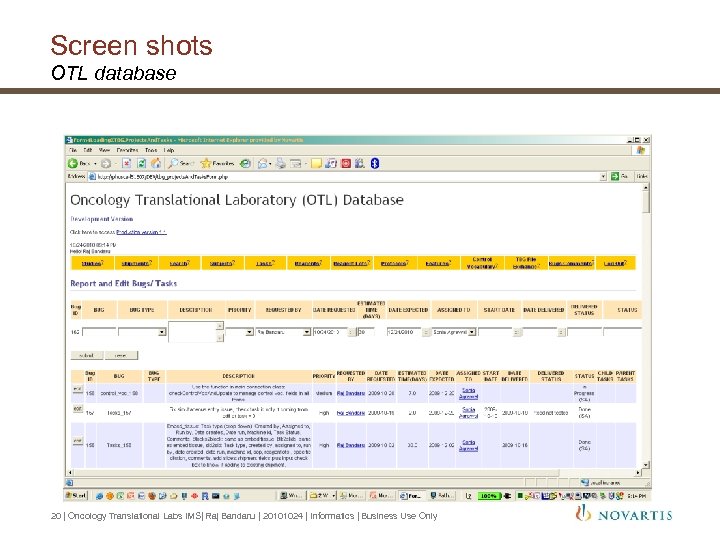Open the Help menu
720x540 pixels.
169,150
